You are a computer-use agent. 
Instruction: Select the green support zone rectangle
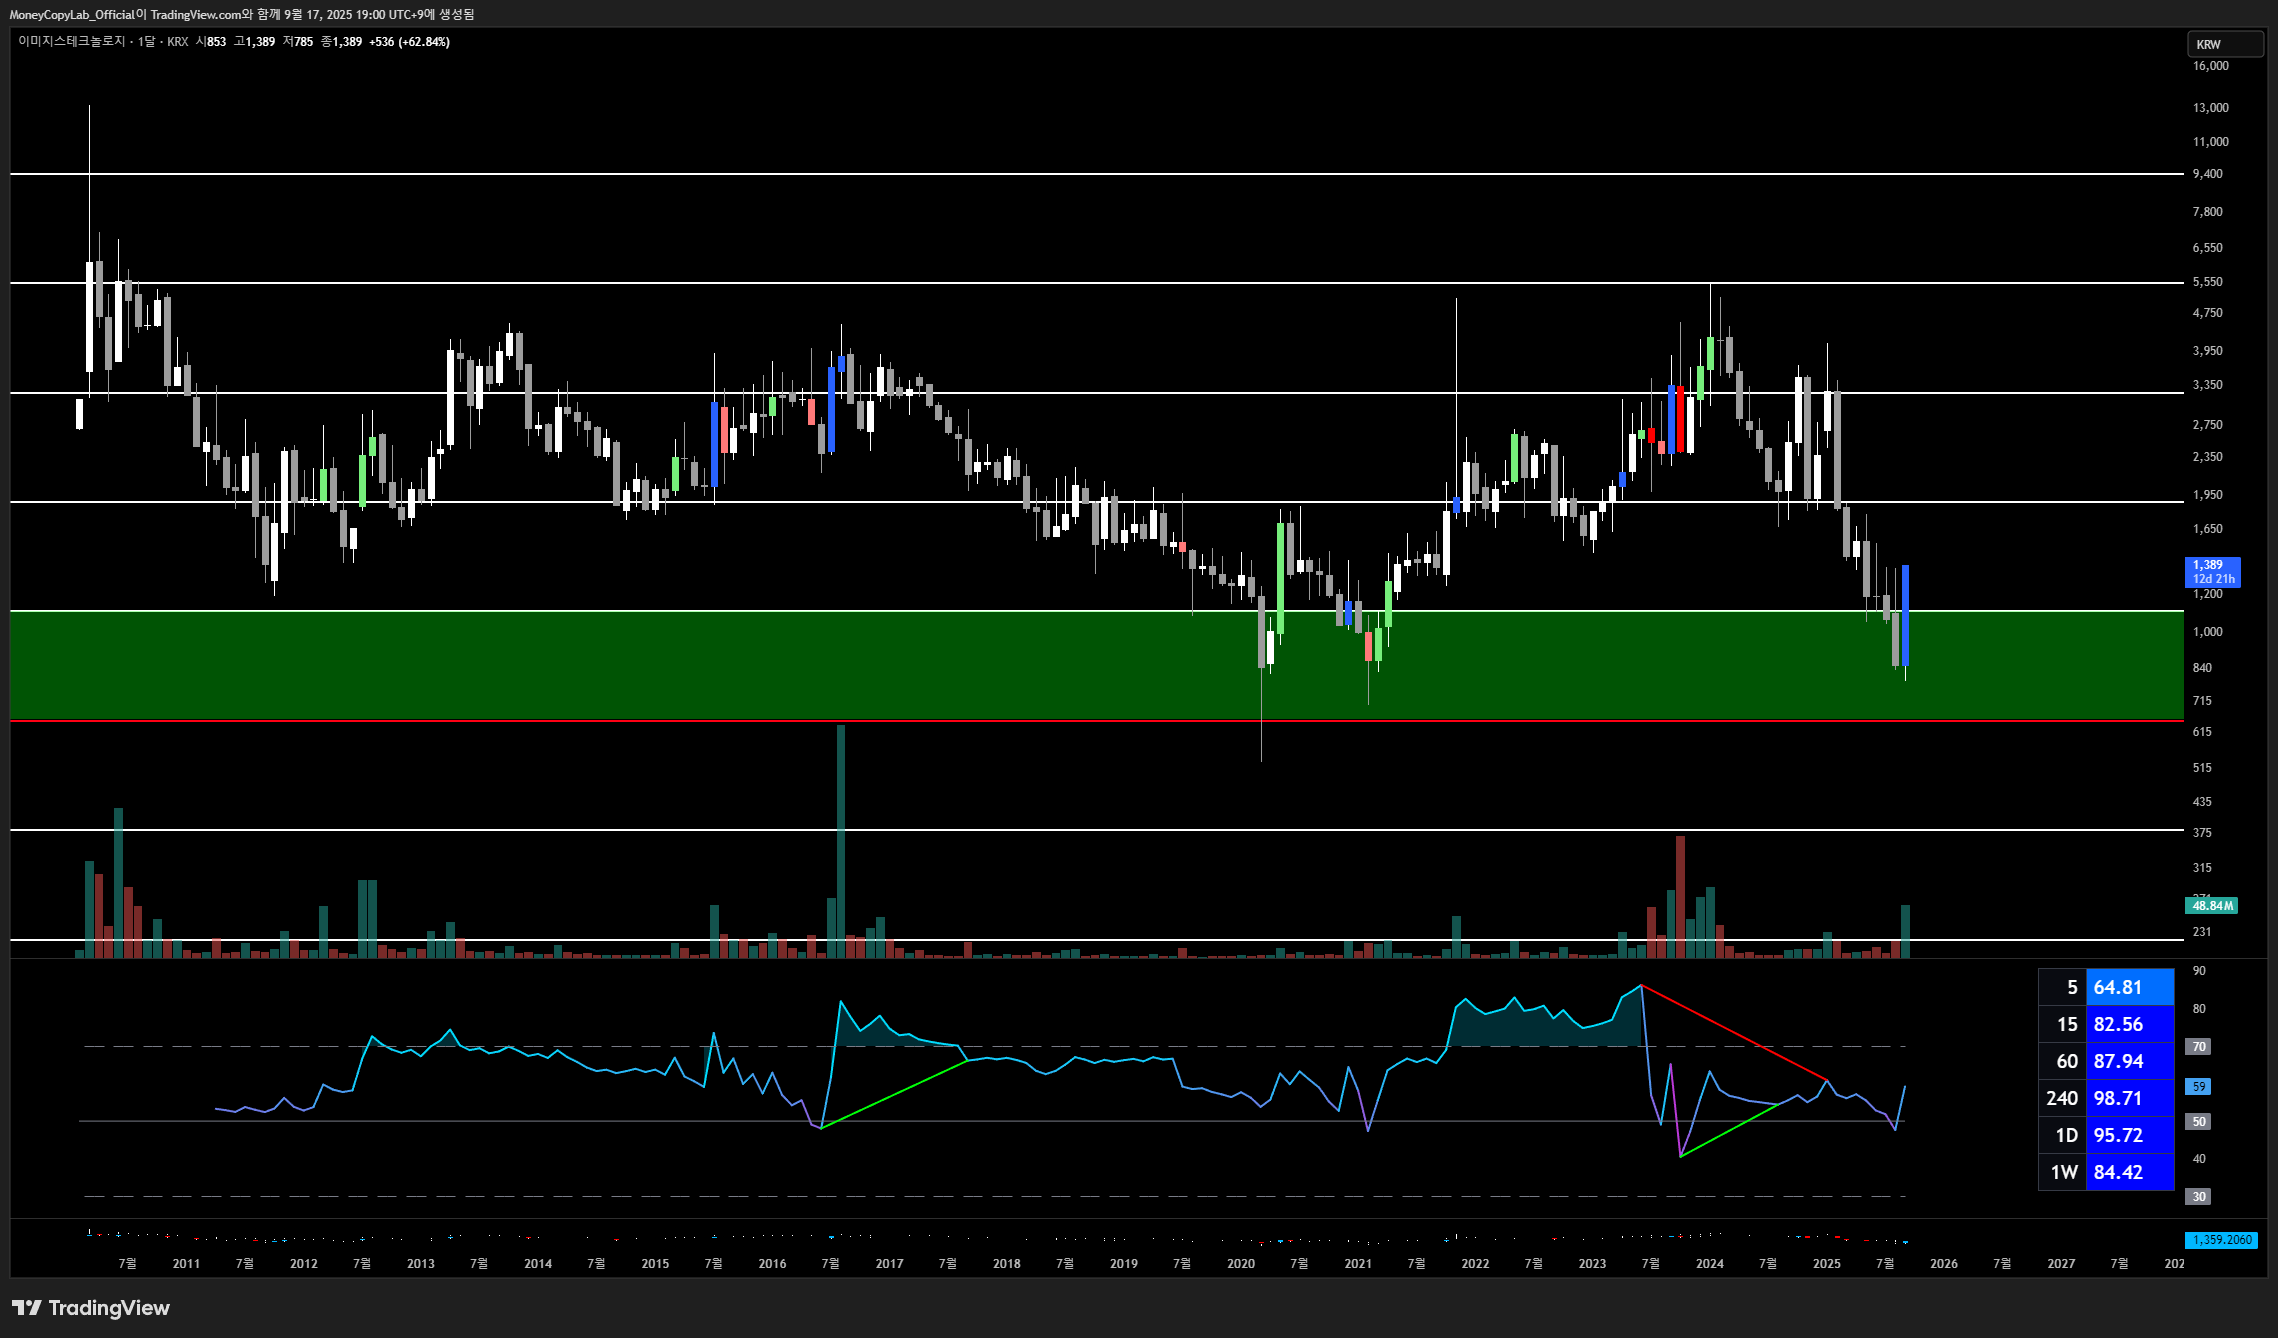coord(1096,666)
